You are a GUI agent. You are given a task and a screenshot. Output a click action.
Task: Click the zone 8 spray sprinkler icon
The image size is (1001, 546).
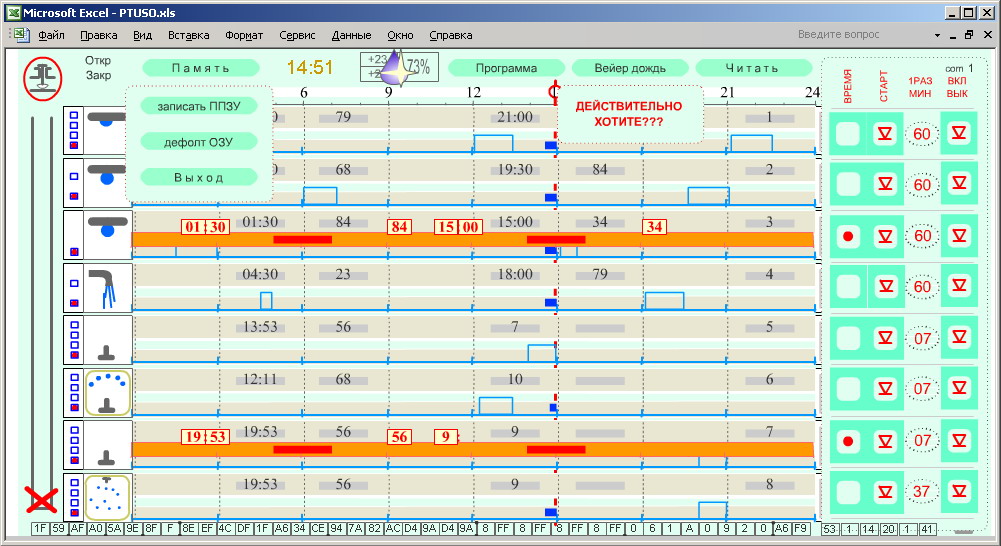[x=108, y=497]
